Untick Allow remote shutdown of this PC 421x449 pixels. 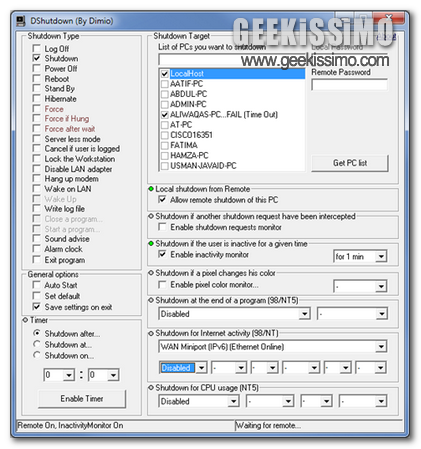tap(162, 200)
